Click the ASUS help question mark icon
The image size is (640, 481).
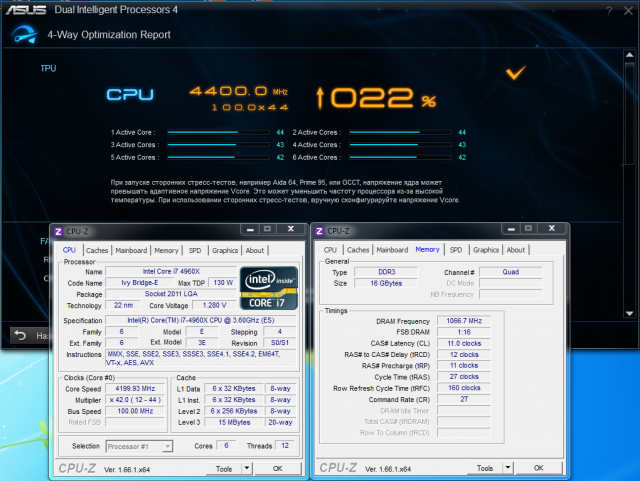tap(609, 11)
